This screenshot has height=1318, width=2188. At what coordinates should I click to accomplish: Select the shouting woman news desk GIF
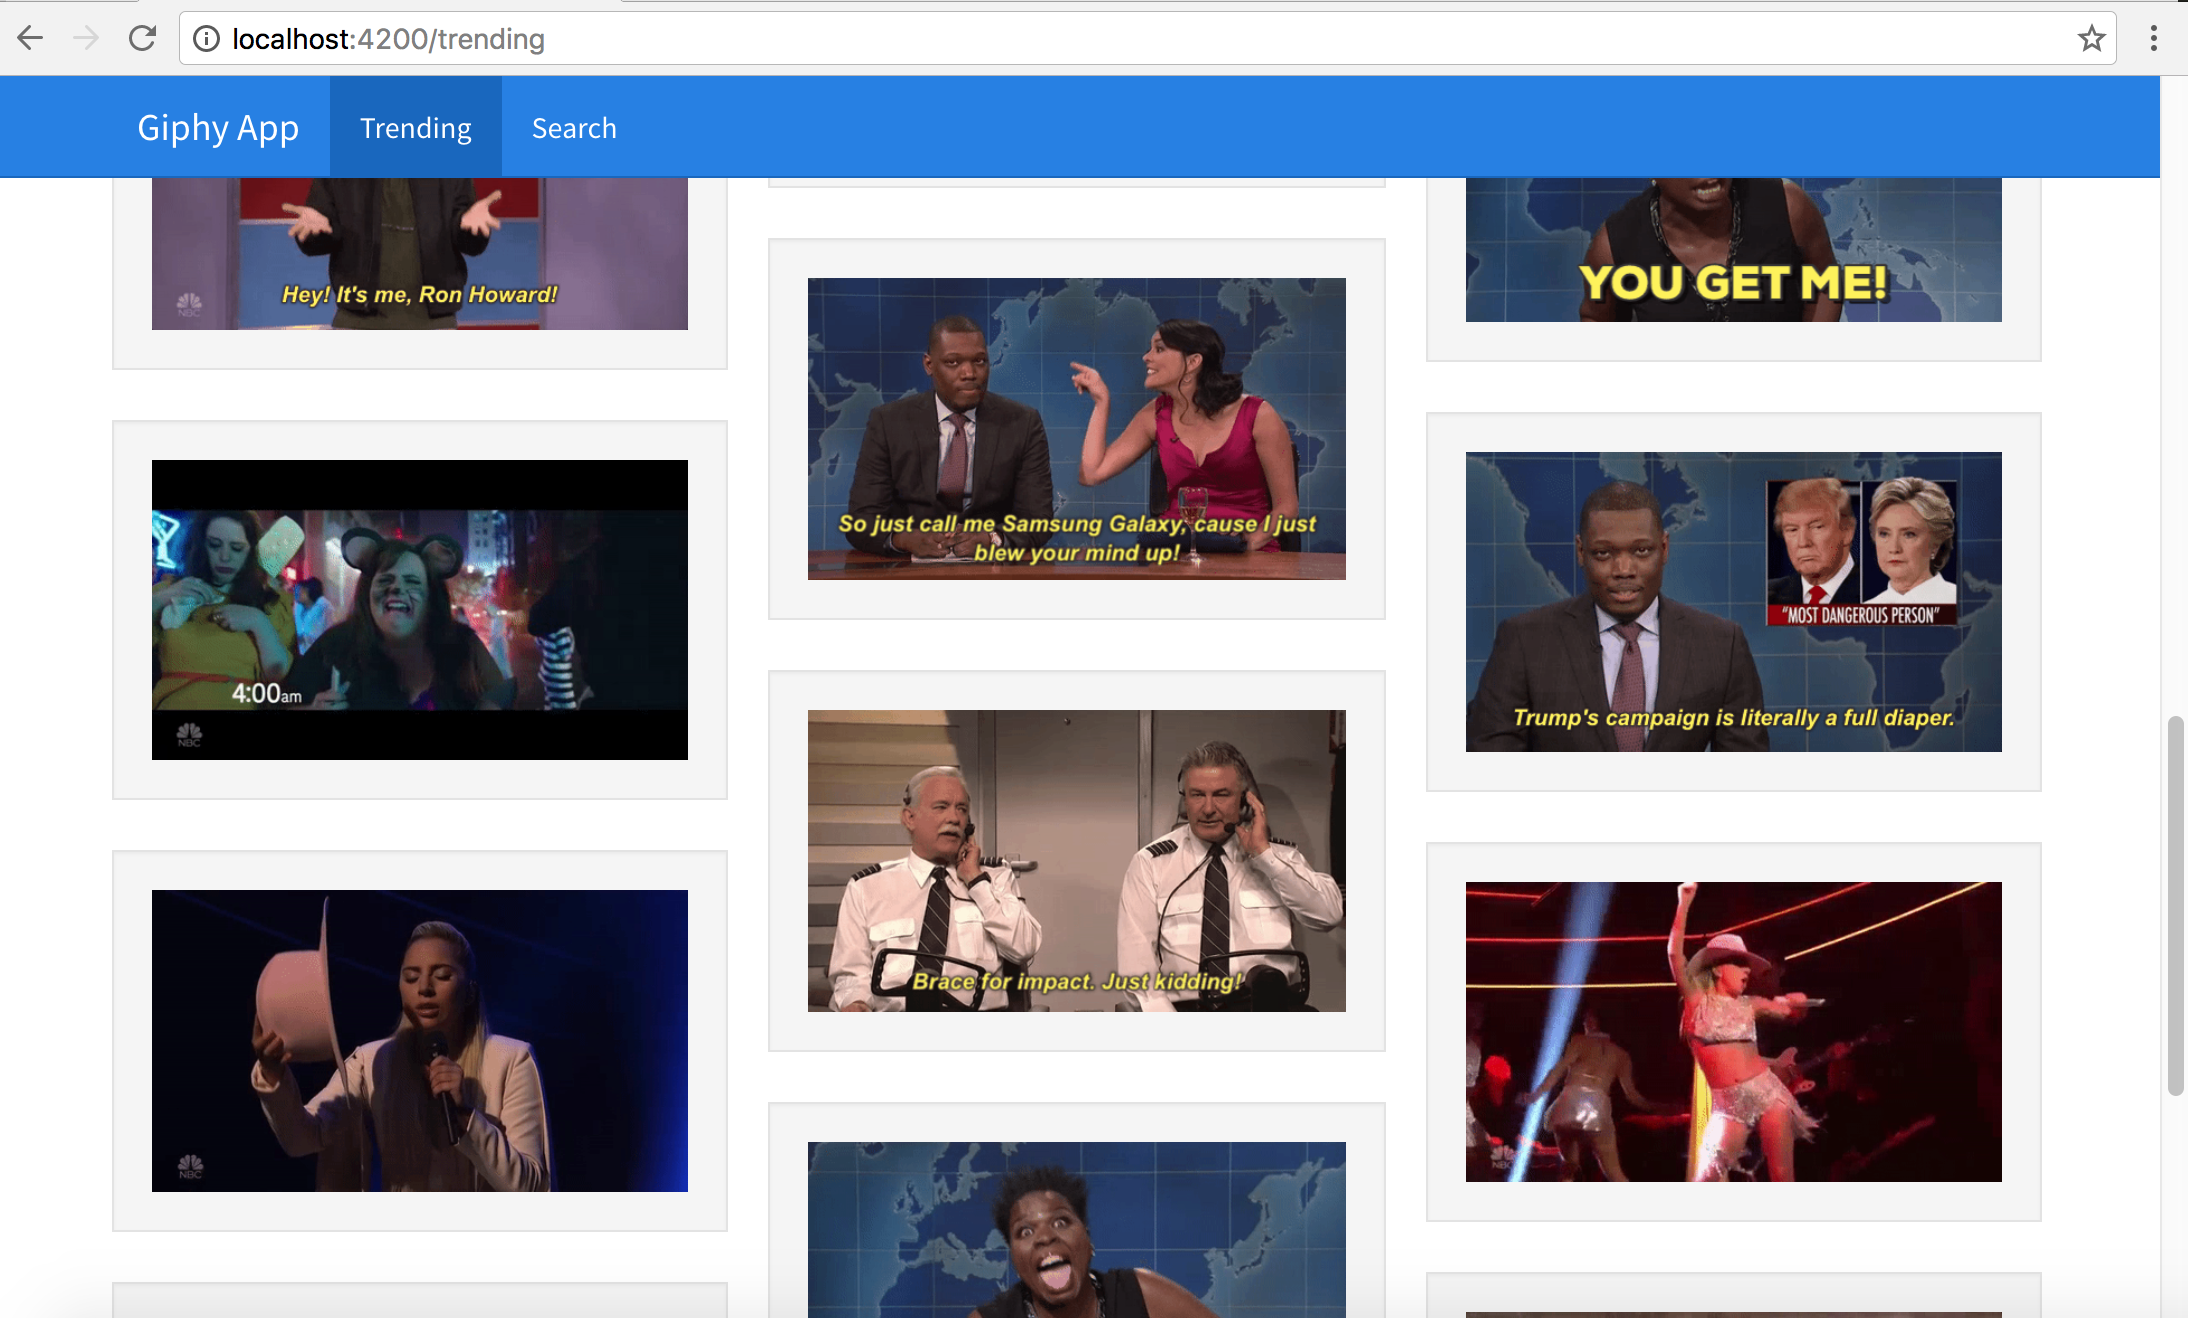click(x=1077, y=1230)
